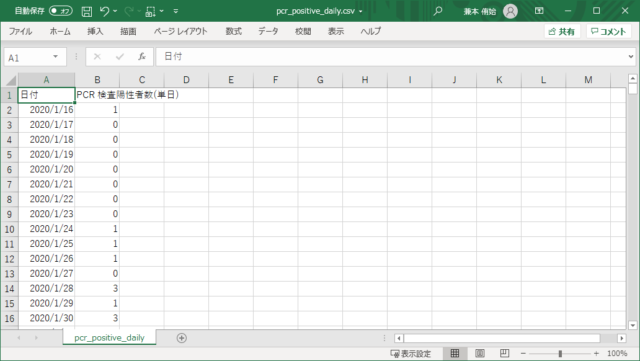
Task: Click the user account avatar icon
Action: point(510,11)
